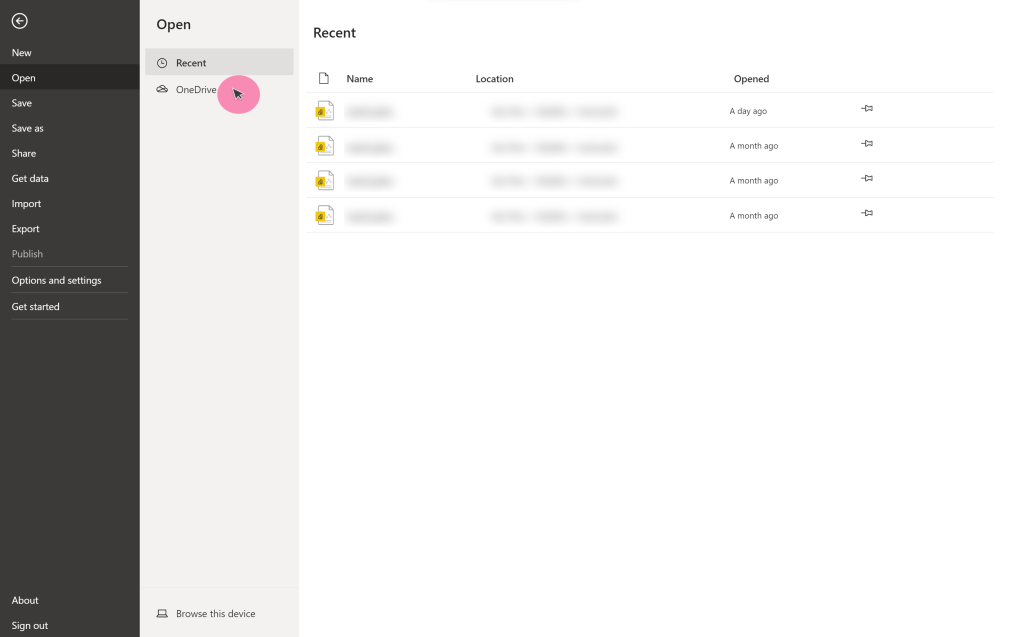This screenshot has height=637, width=1024.
Task: Sign out of your account
Action: (x=30, y=624)
